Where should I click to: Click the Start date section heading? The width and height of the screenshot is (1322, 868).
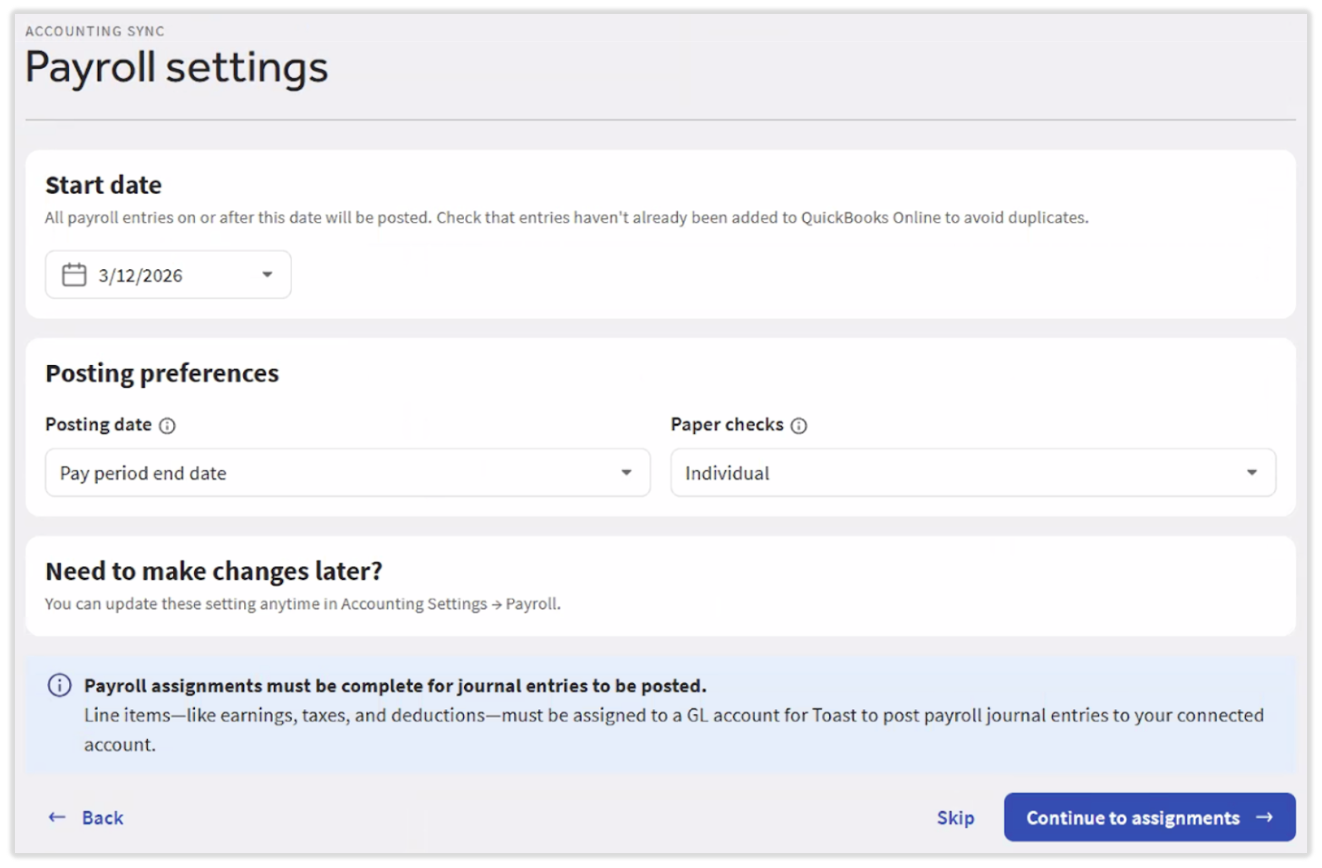point(103,186)
